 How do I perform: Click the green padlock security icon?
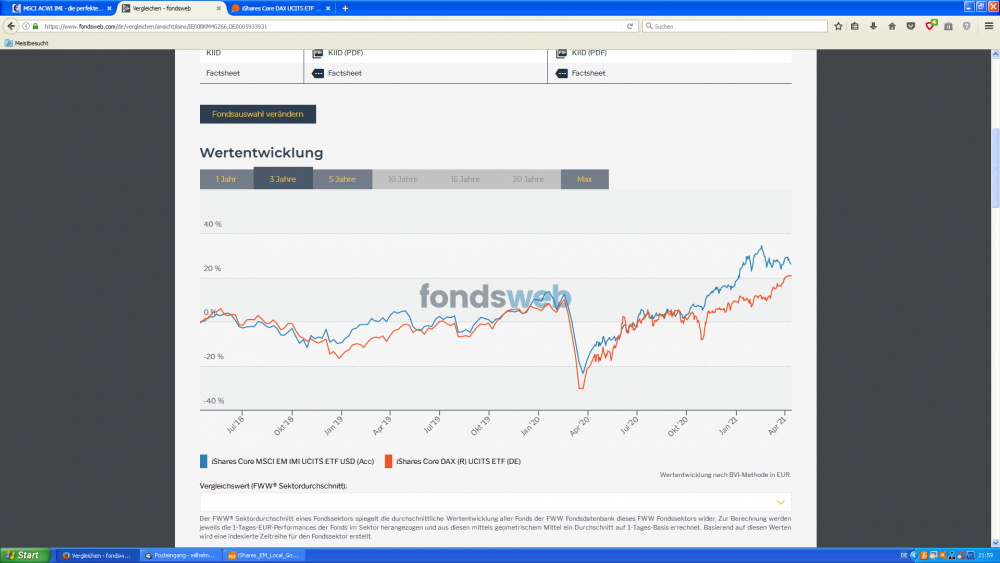[x=35, y=26]
